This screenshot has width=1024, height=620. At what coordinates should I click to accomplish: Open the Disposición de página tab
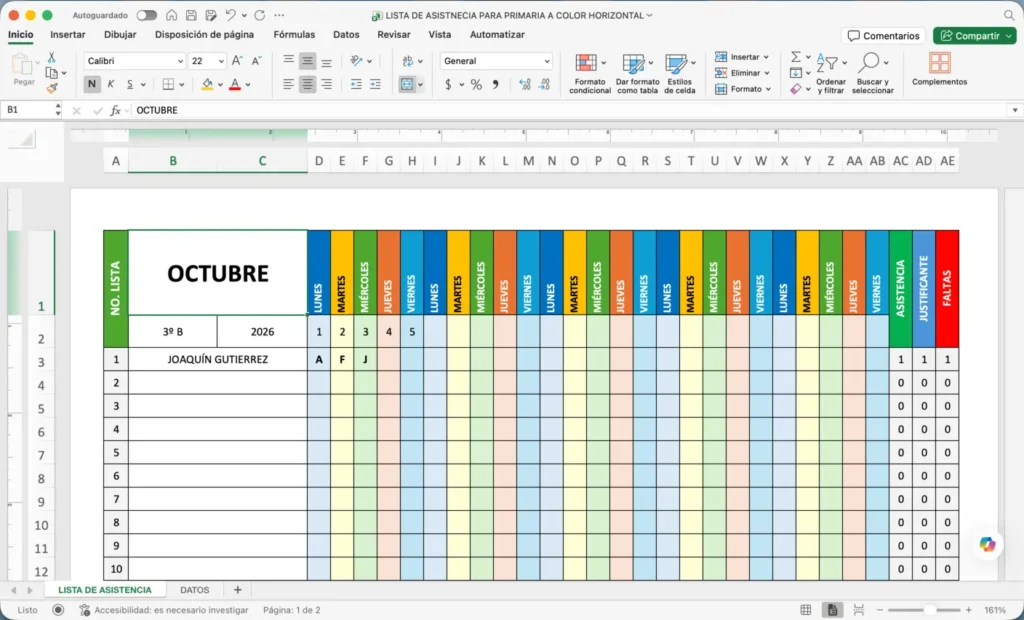click(204, 35)
